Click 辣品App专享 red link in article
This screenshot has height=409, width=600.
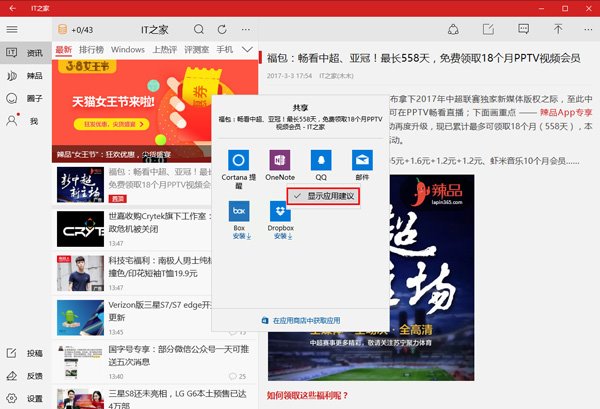tap(566, 112)
